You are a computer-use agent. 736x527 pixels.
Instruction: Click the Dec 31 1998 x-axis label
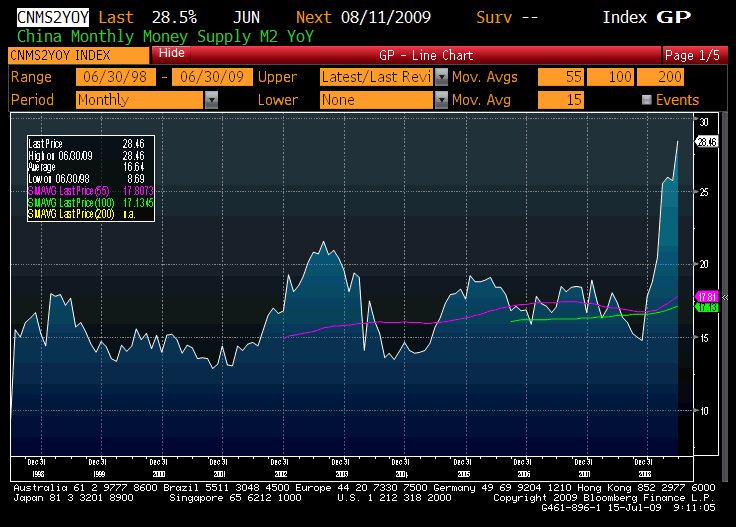37,468
